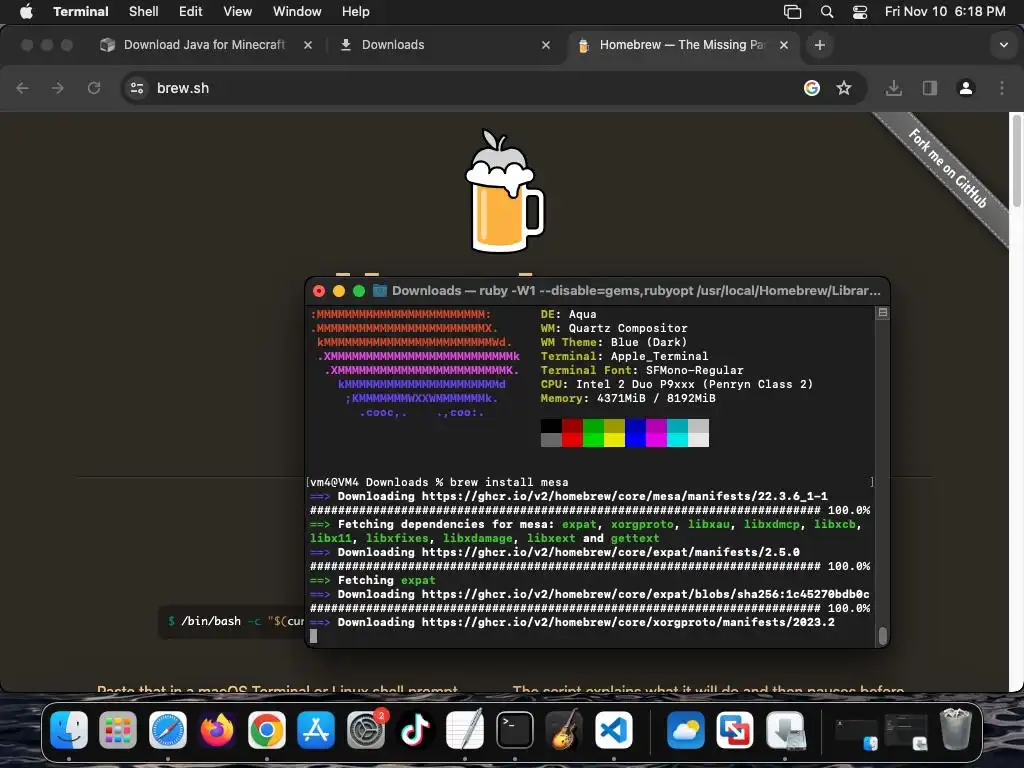The height and width of the screenshot is (768, 1024).
Task: Open the View menu
Action: point(238,11)
